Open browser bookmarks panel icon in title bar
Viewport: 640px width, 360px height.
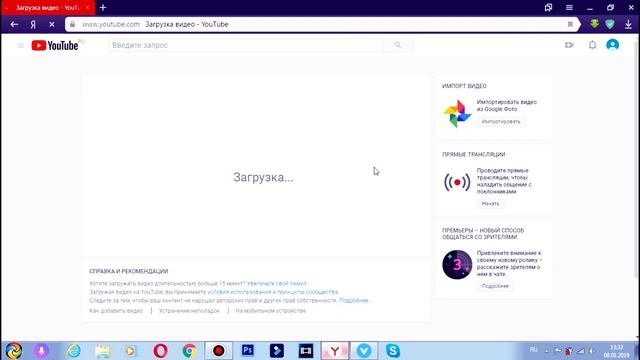(548, 8)
